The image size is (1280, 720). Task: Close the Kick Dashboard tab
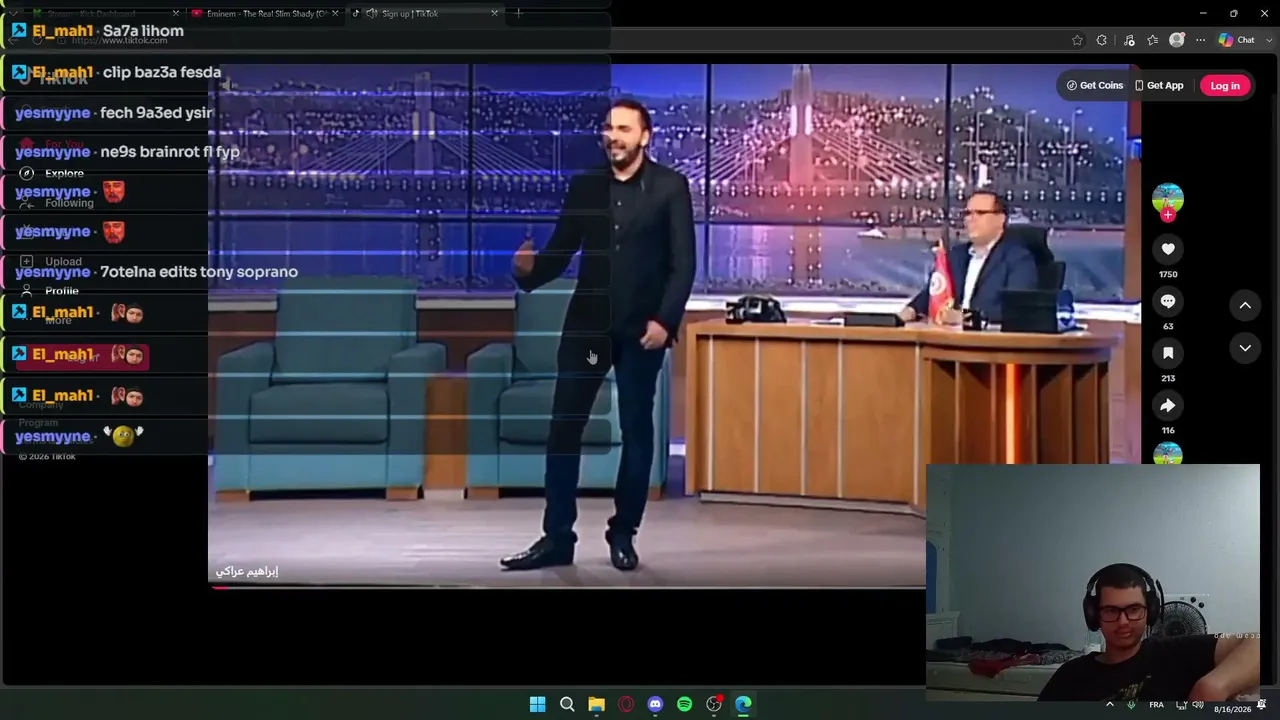(x=176, y=14)
